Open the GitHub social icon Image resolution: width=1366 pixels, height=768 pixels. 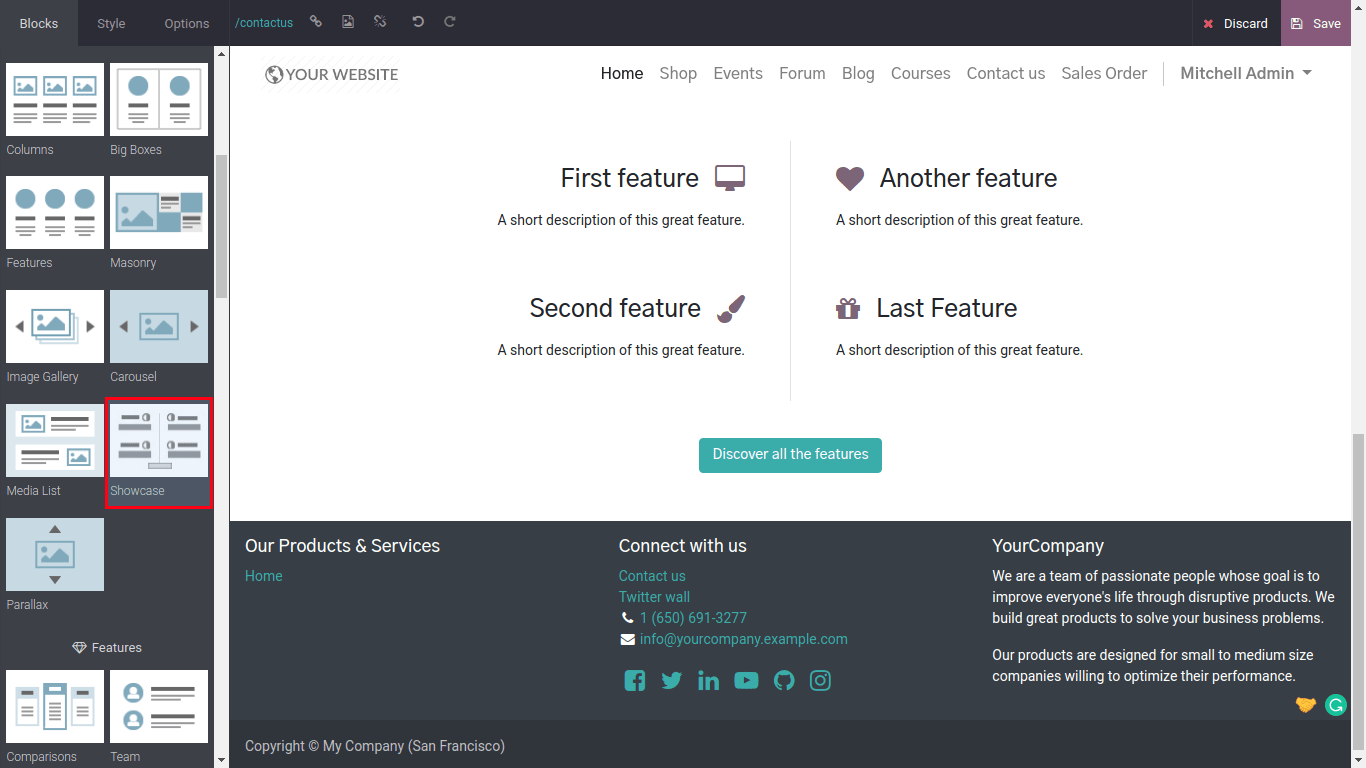784,681
